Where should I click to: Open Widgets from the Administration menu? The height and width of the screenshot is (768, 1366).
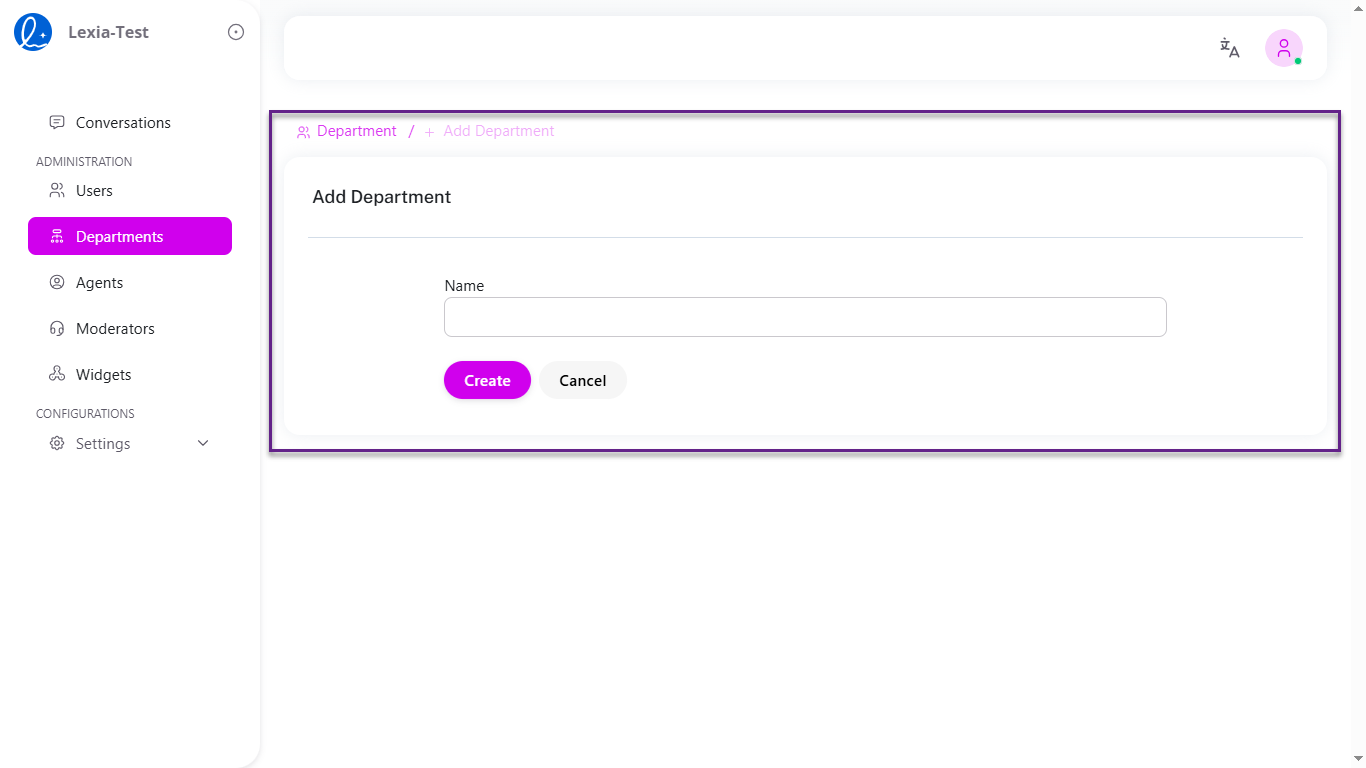tap(103, 374)
